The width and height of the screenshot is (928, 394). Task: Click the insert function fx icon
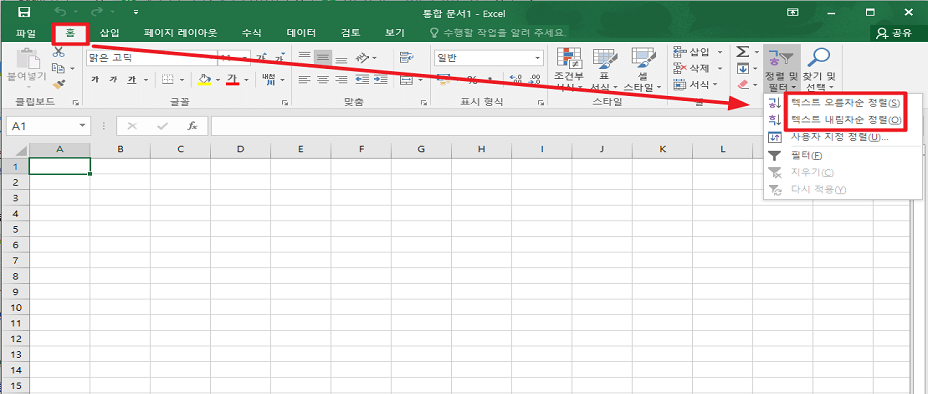[192, 126]
